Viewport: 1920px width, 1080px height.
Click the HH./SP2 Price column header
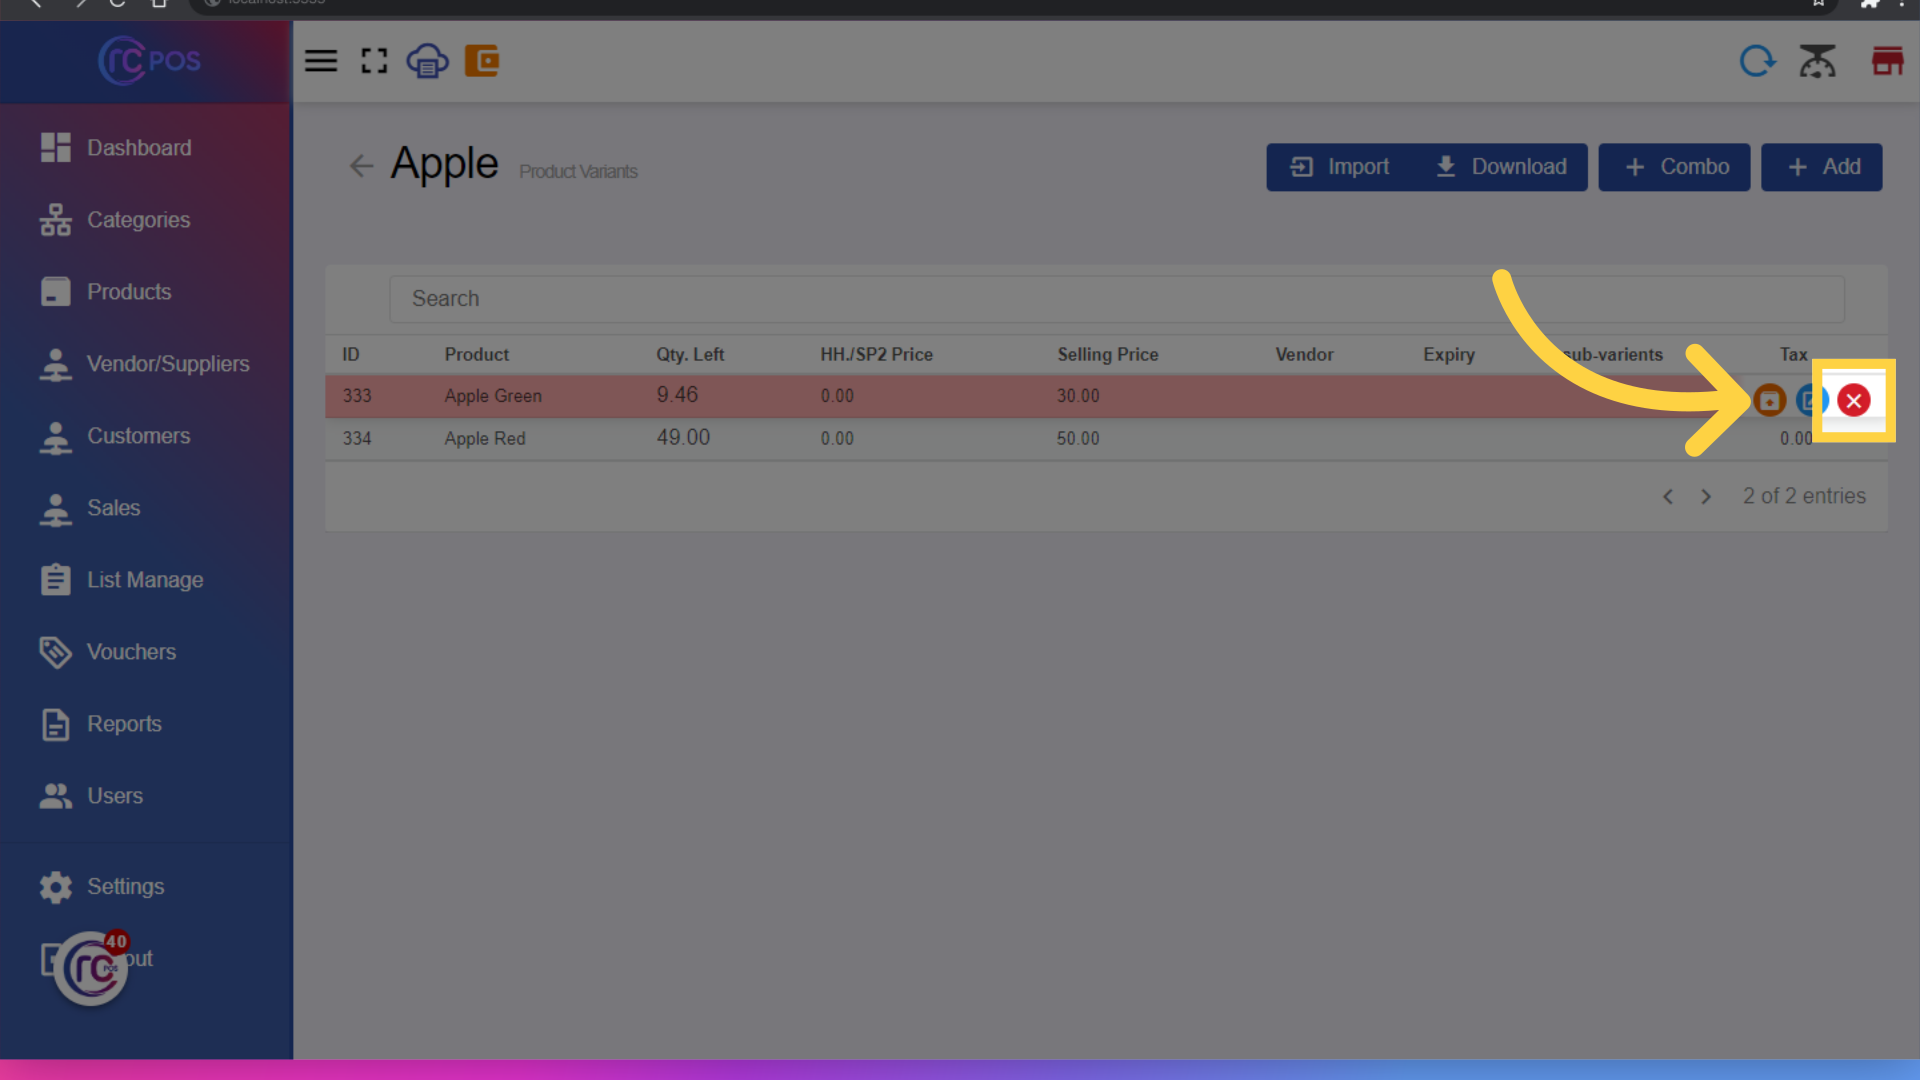point(876,355)
